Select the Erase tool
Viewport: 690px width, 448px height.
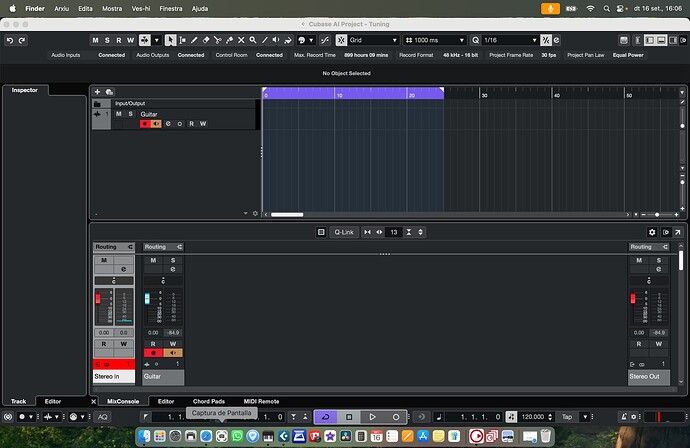point(206,40)
